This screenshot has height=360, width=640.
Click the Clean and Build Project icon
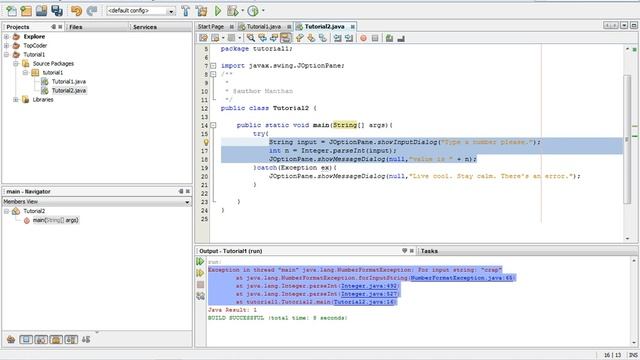point(201,11)
